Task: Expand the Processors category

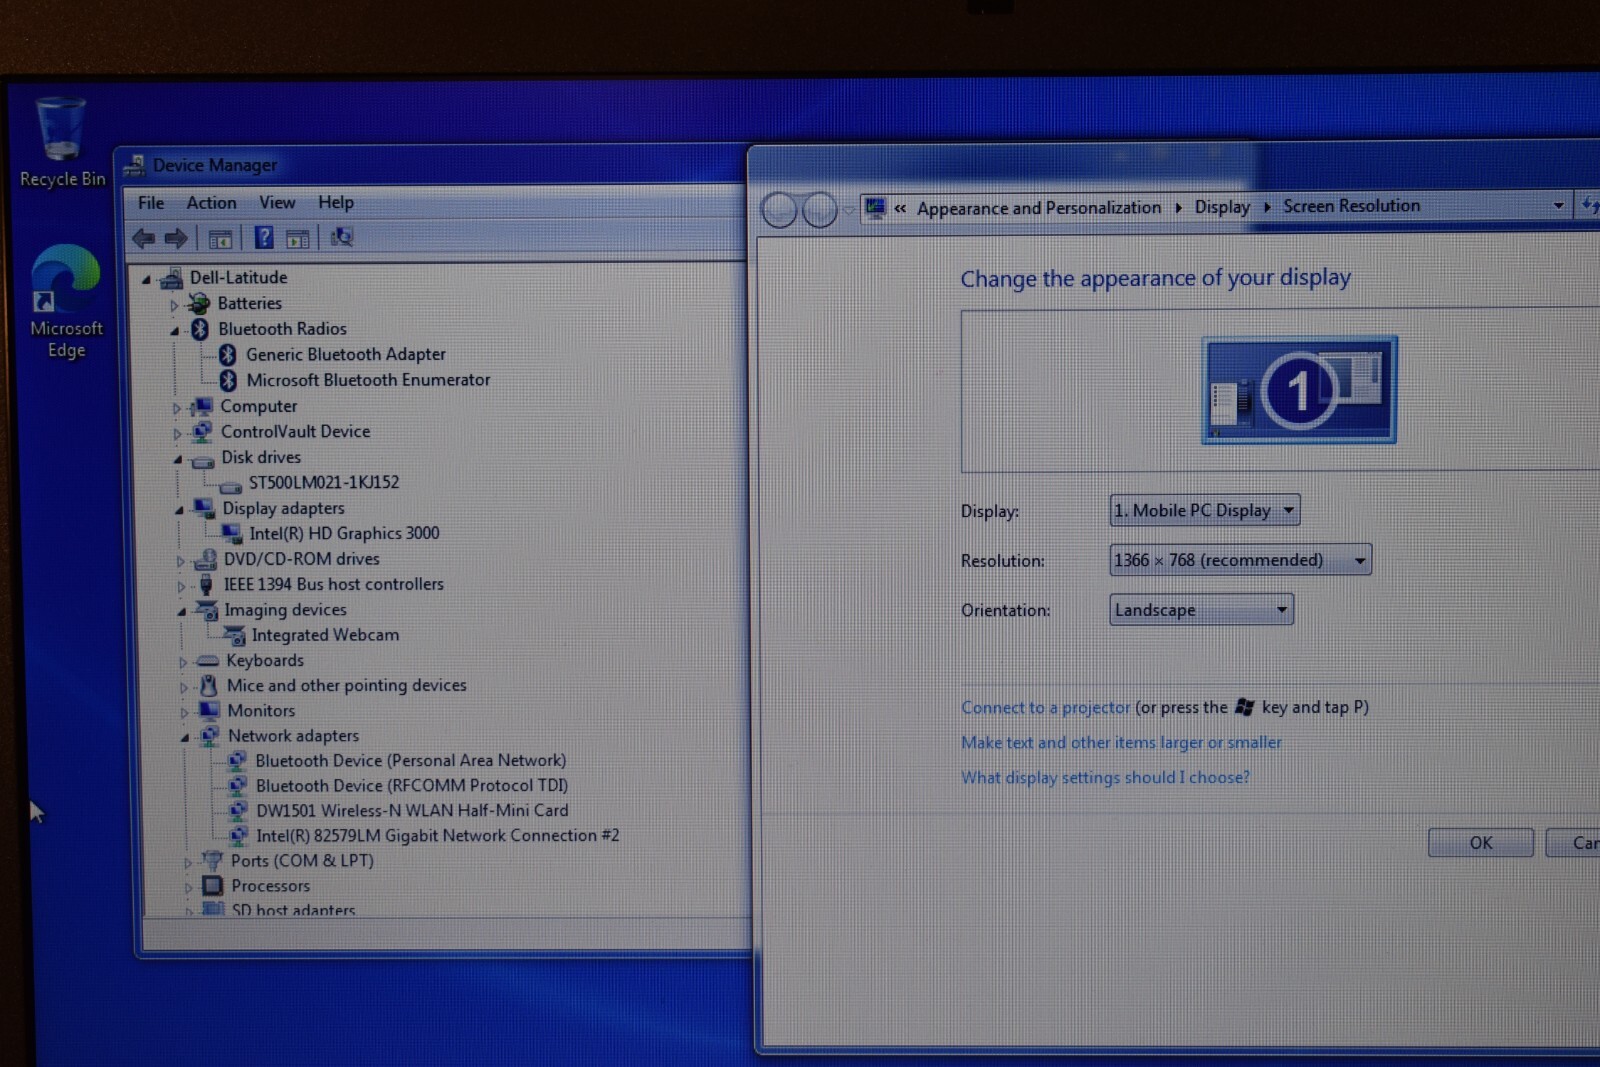Action: (187, 888)
